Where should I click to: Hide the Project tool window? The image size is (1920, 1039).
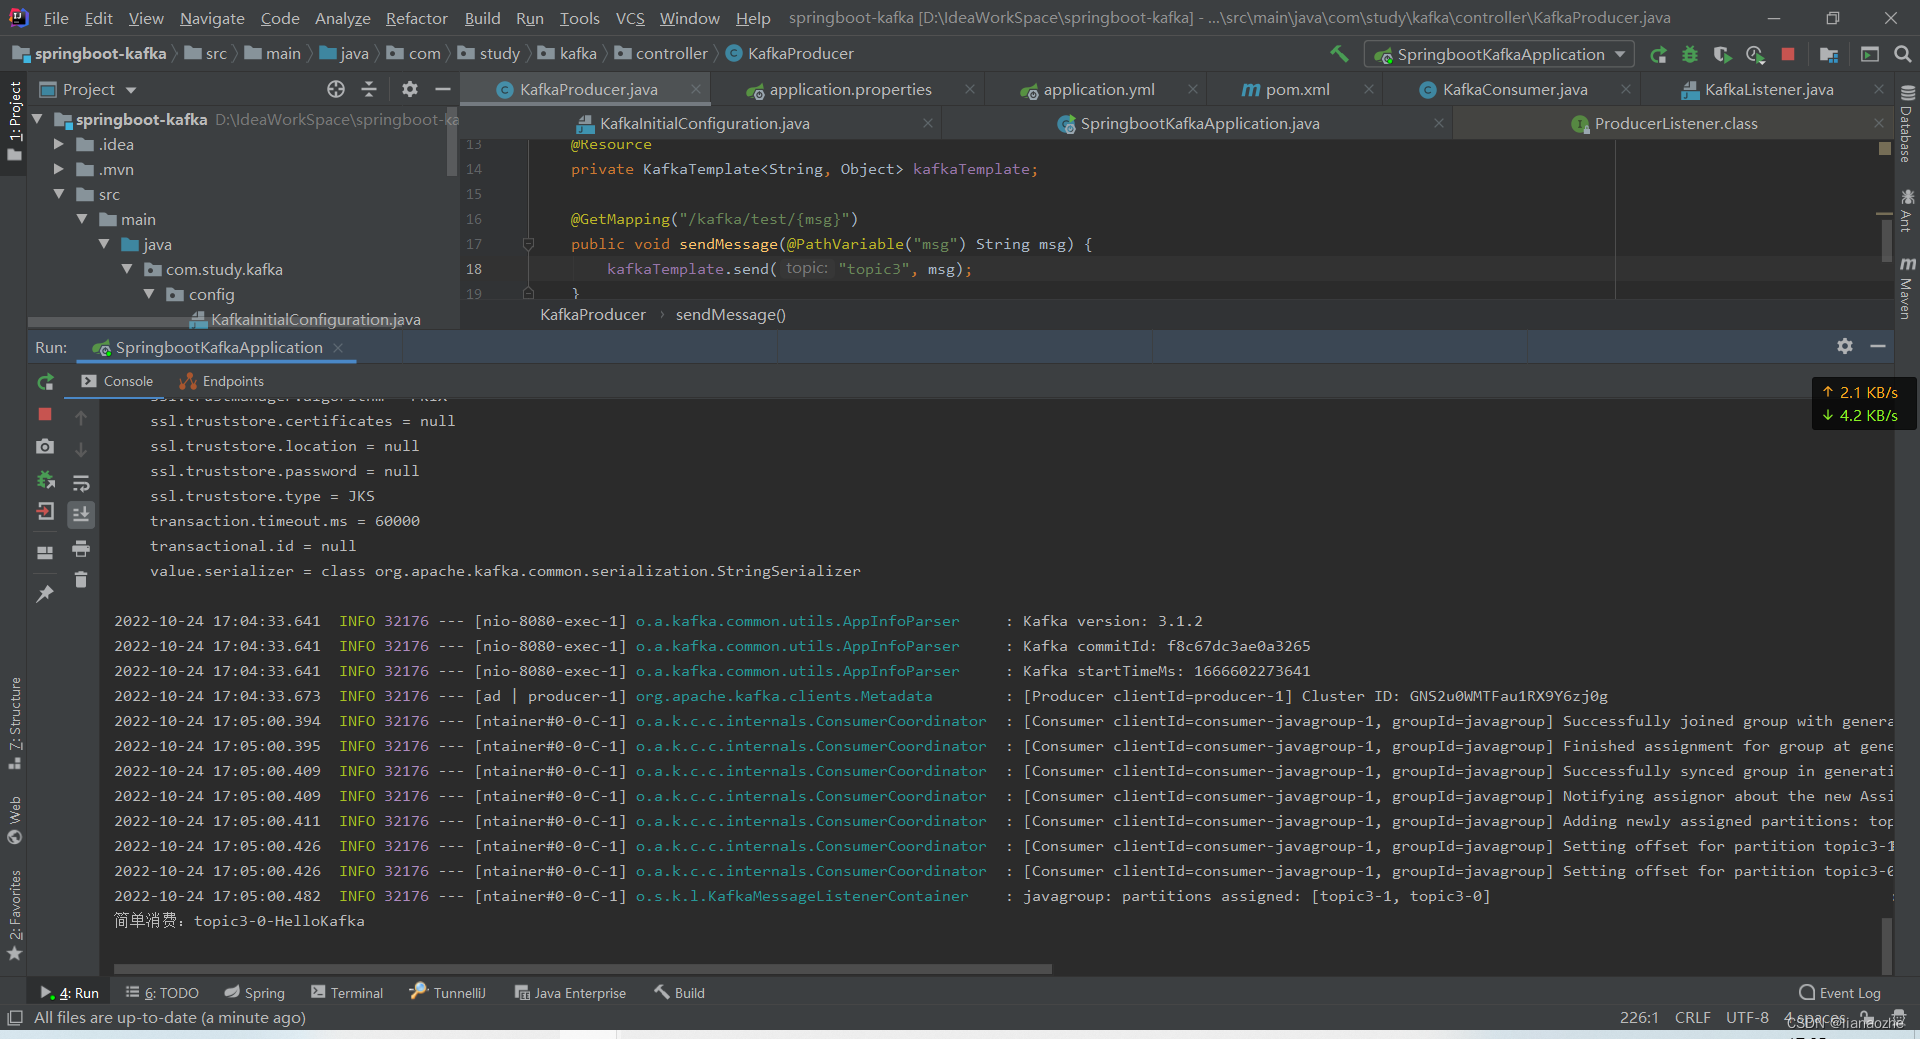pyautogui.click(x=442, y=89)
